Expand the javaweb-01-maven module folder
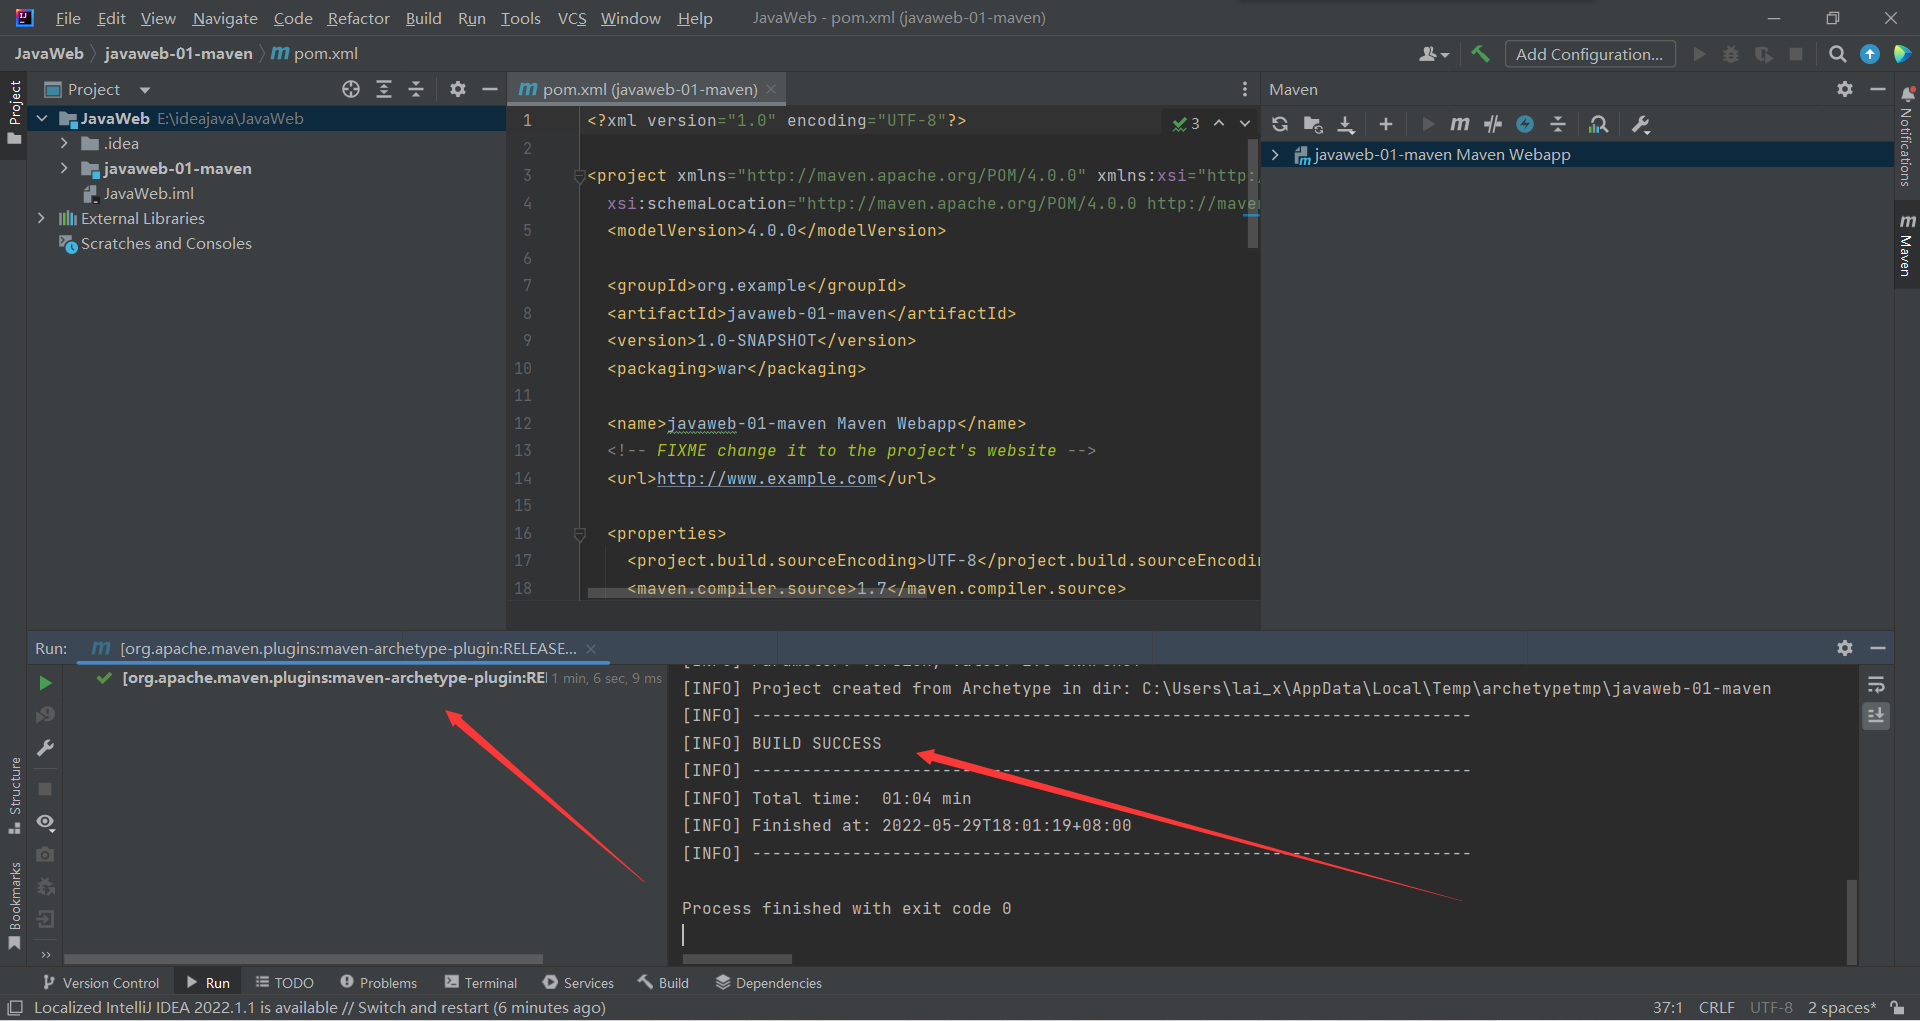Viewport: 1920px width, 1021px height. [x=64, y=168]
